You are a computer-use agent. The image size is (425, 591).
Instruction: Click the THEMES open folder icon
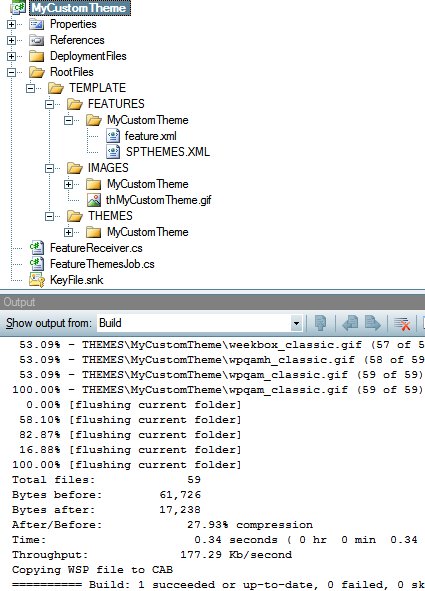(x=75, y=216)
